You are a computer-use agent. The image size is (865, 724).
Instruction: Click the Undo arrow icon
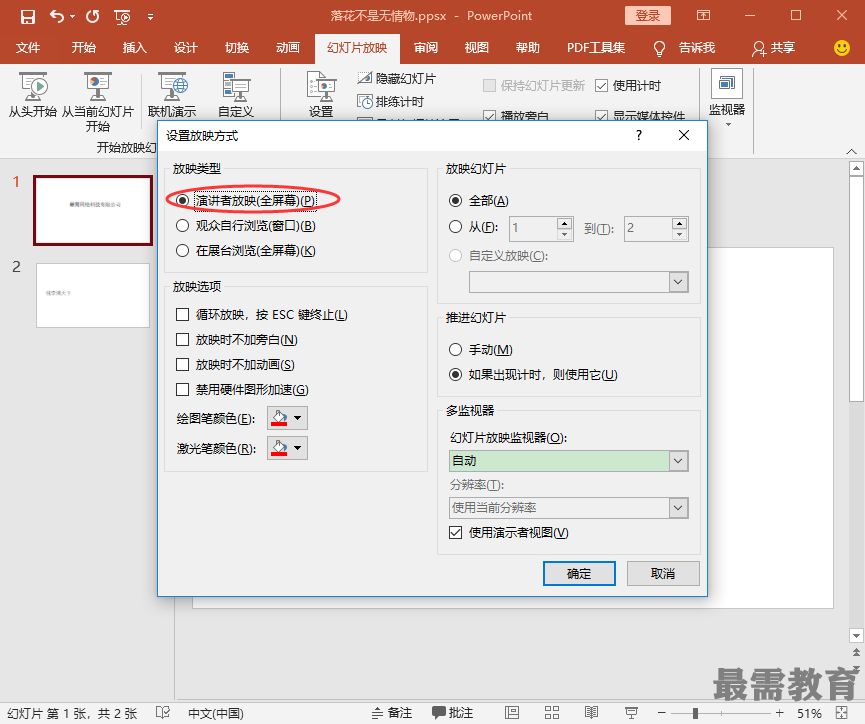(57, 16)
